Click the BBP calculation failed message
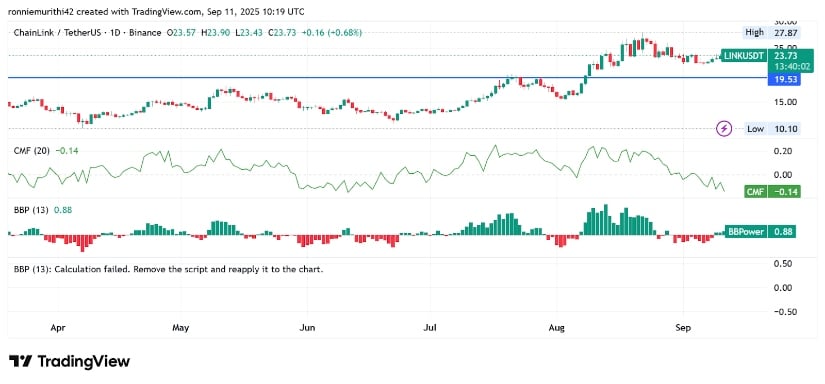The width and height of the screenshot is (825, 384). coord(168,269)
